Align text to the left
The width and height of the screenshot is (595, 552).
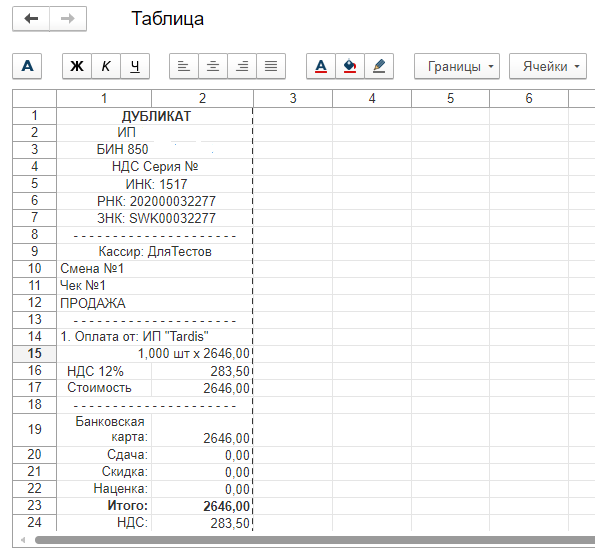pos(184,66)
